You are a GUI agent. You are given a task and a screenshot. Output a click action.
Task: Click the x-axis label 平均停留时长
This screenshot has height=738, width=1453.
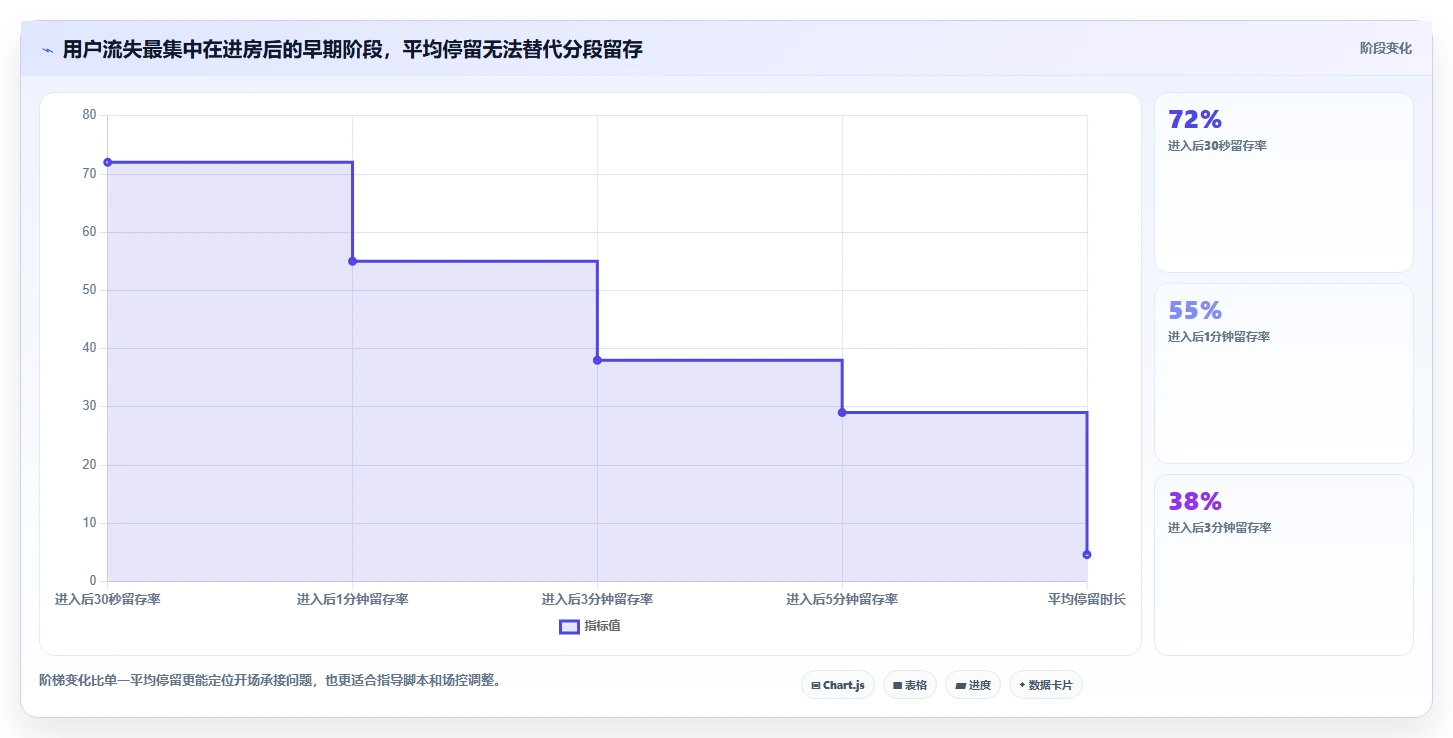coord(1087,599)
